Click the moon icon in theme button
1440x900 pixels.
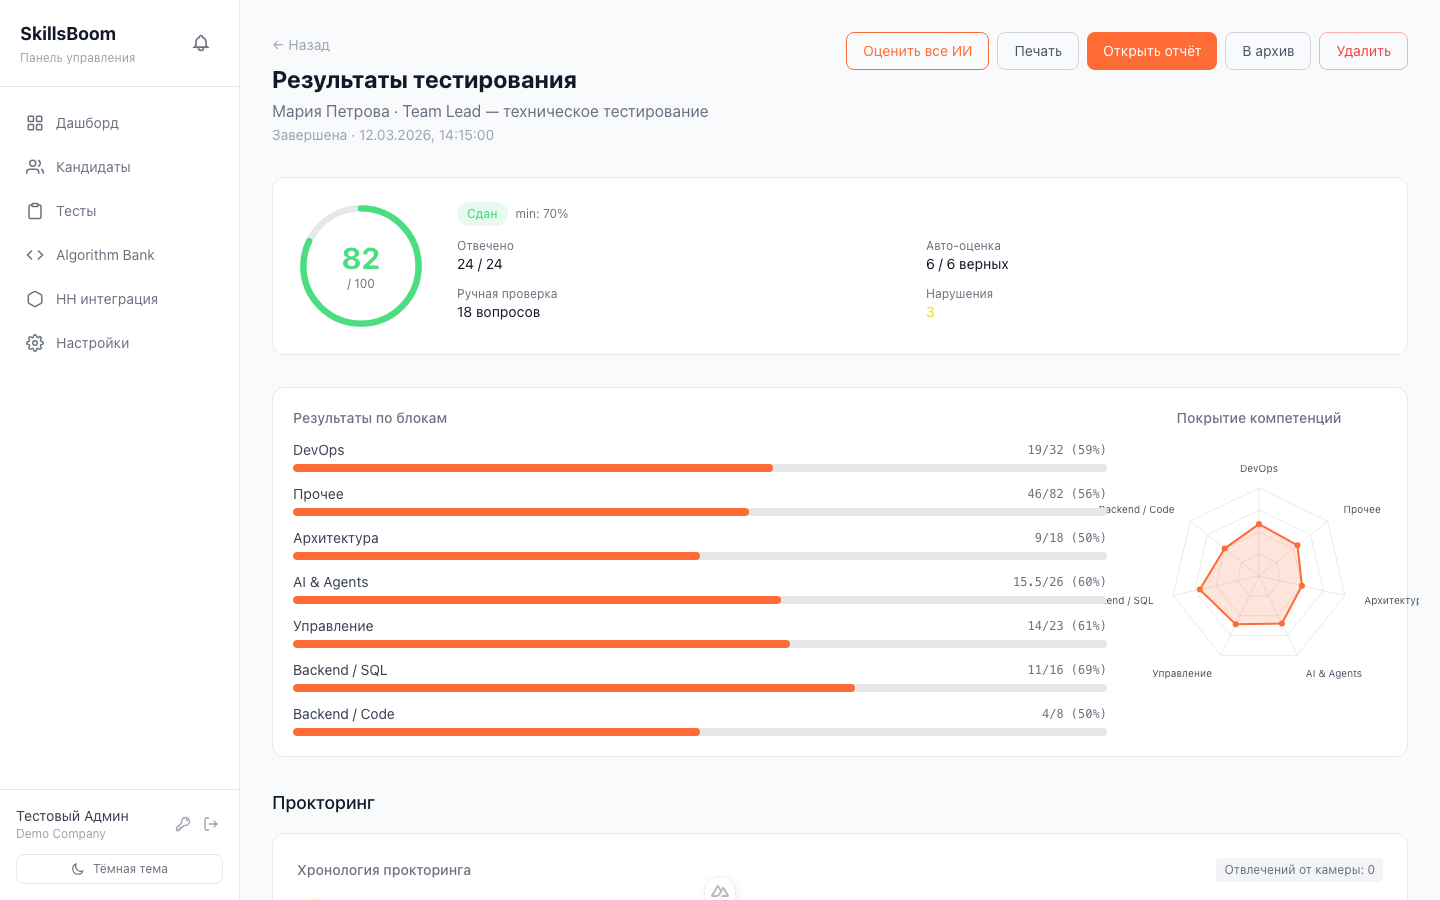click(x=78, y=869)
